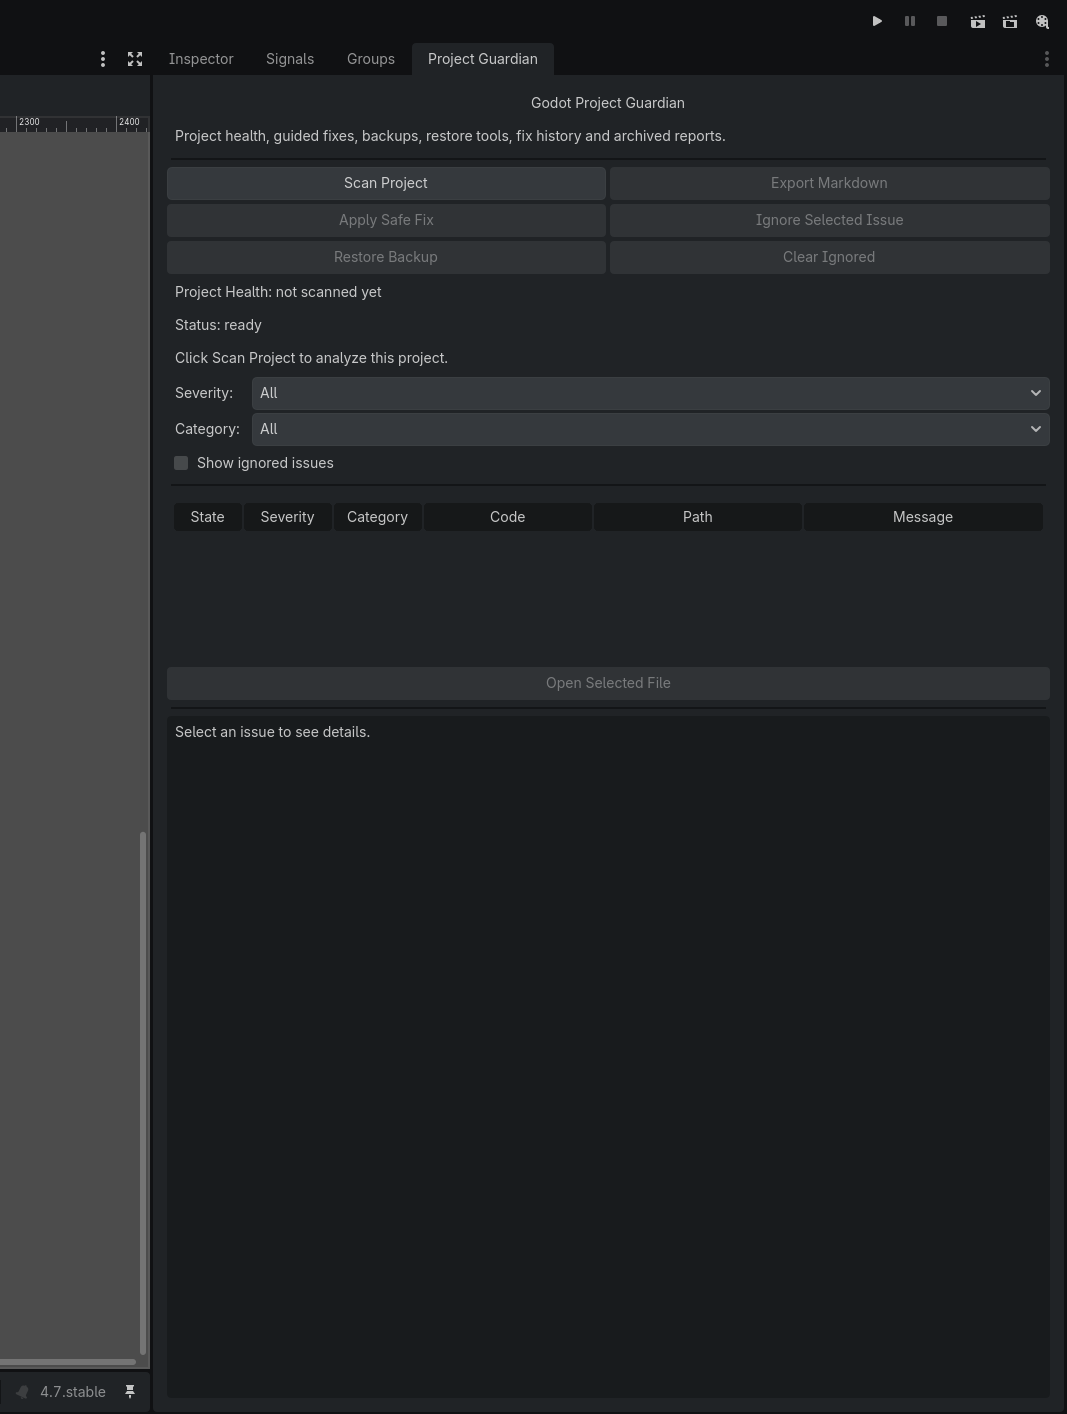Image resolution: width=1067 pixels, height=1414 pixels.
Task: Open the Category filter dropdown
Action: click(650, 429)
